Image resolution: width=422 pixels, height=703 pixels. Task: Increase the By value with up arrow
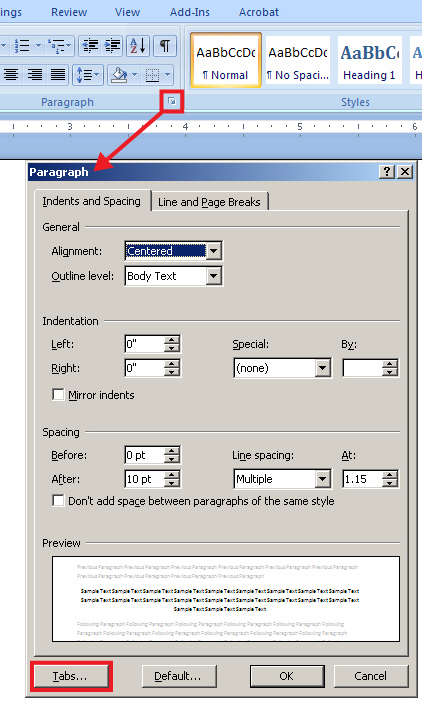coord(390,364)
